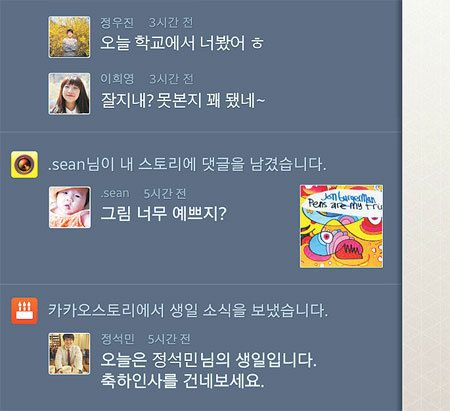Open comment '잘지내? 못본지 꽤 됐네~'
This screenshot has height=411, width=450.
tap(183, 100)
